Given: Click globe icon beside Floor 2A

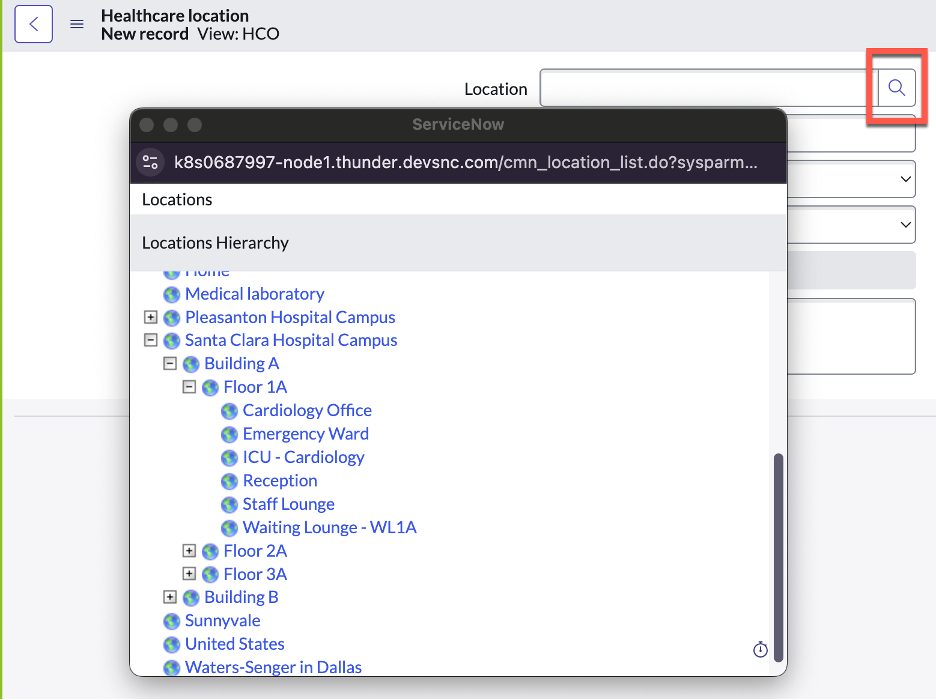Looking at the screenshot, I should point(210,551).
